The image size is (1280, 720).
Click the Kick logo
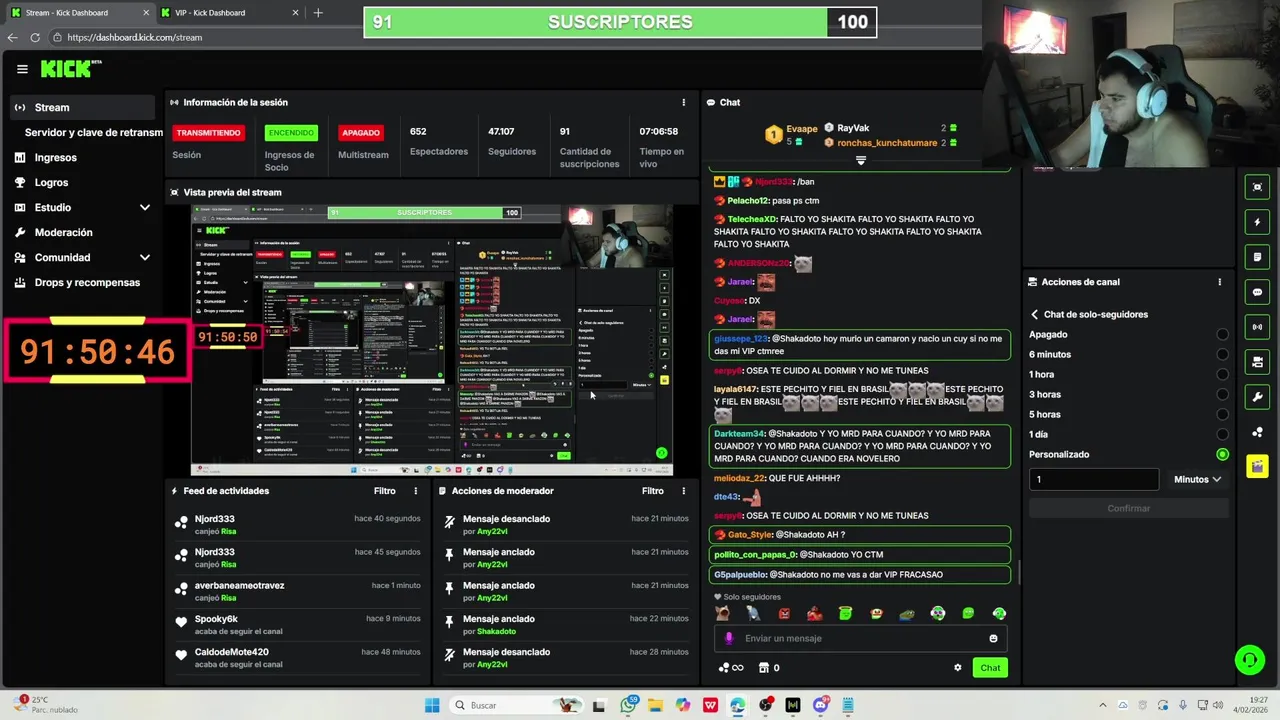pyautogui.click(x=71, y=69)
